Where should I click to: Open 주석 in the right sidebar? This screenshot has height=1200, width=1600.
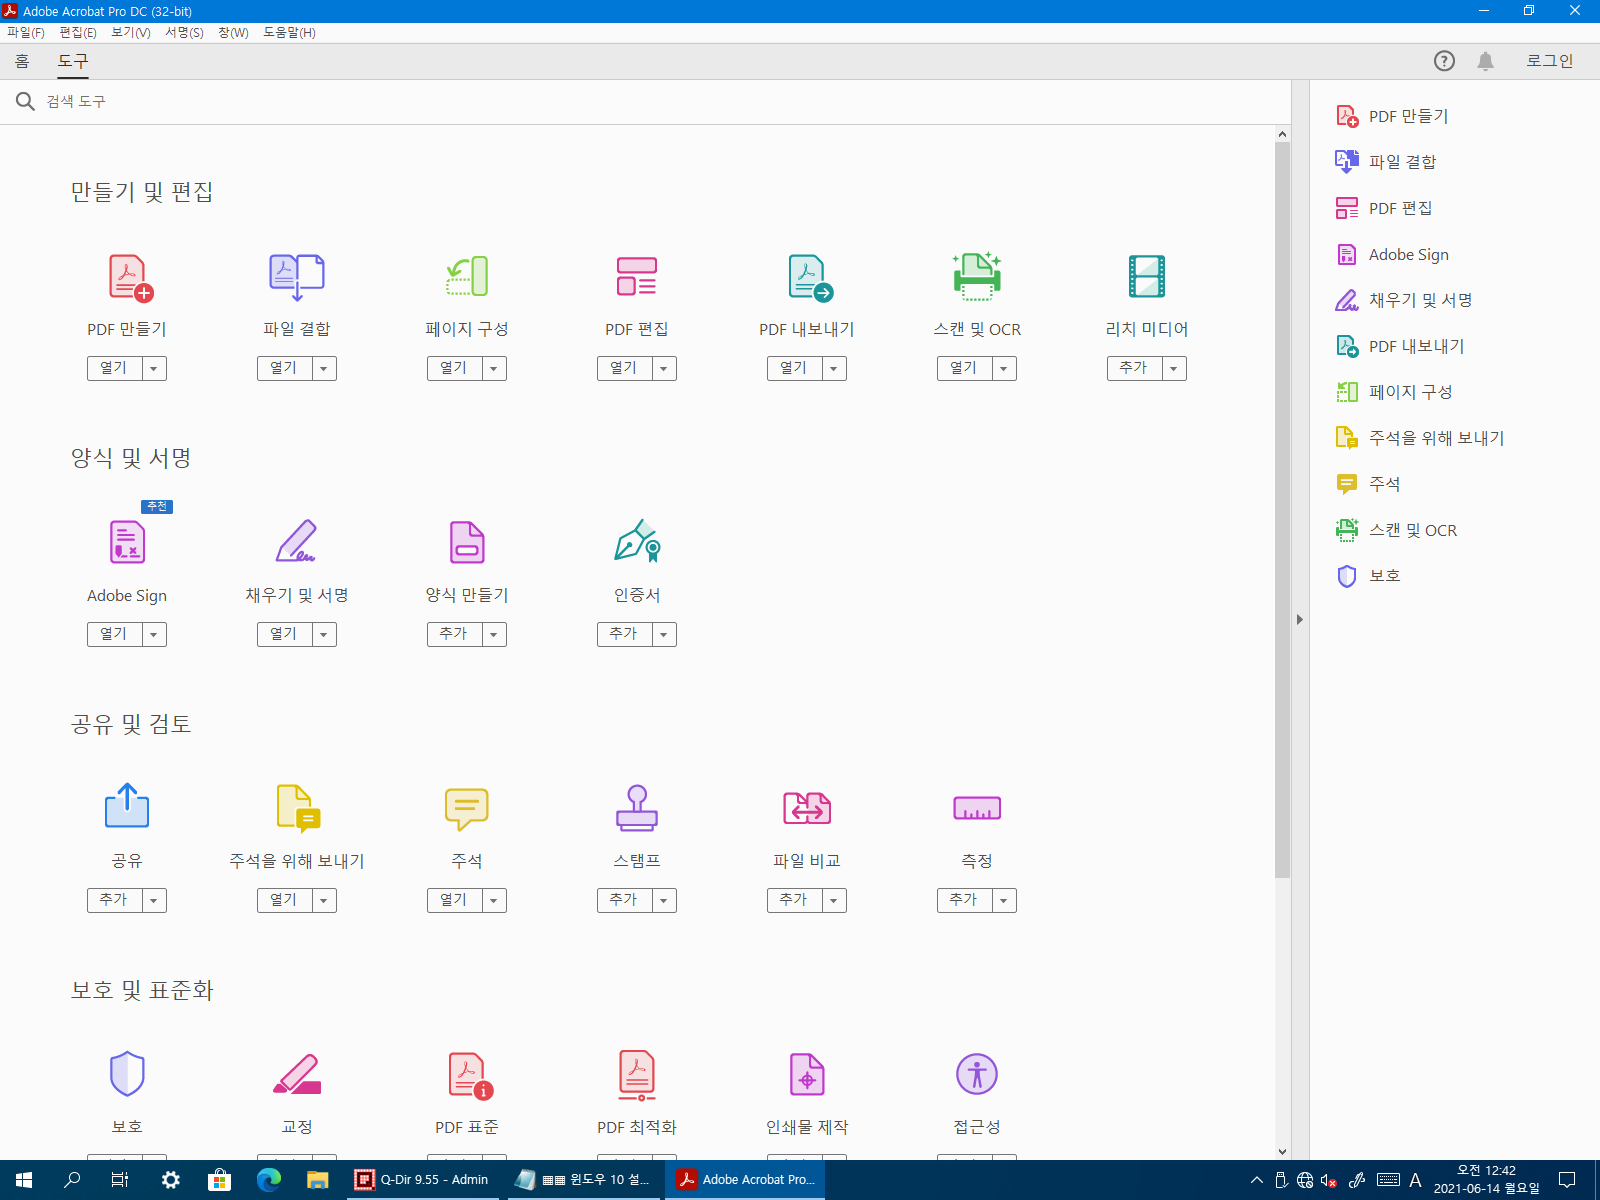point(1368,484)
